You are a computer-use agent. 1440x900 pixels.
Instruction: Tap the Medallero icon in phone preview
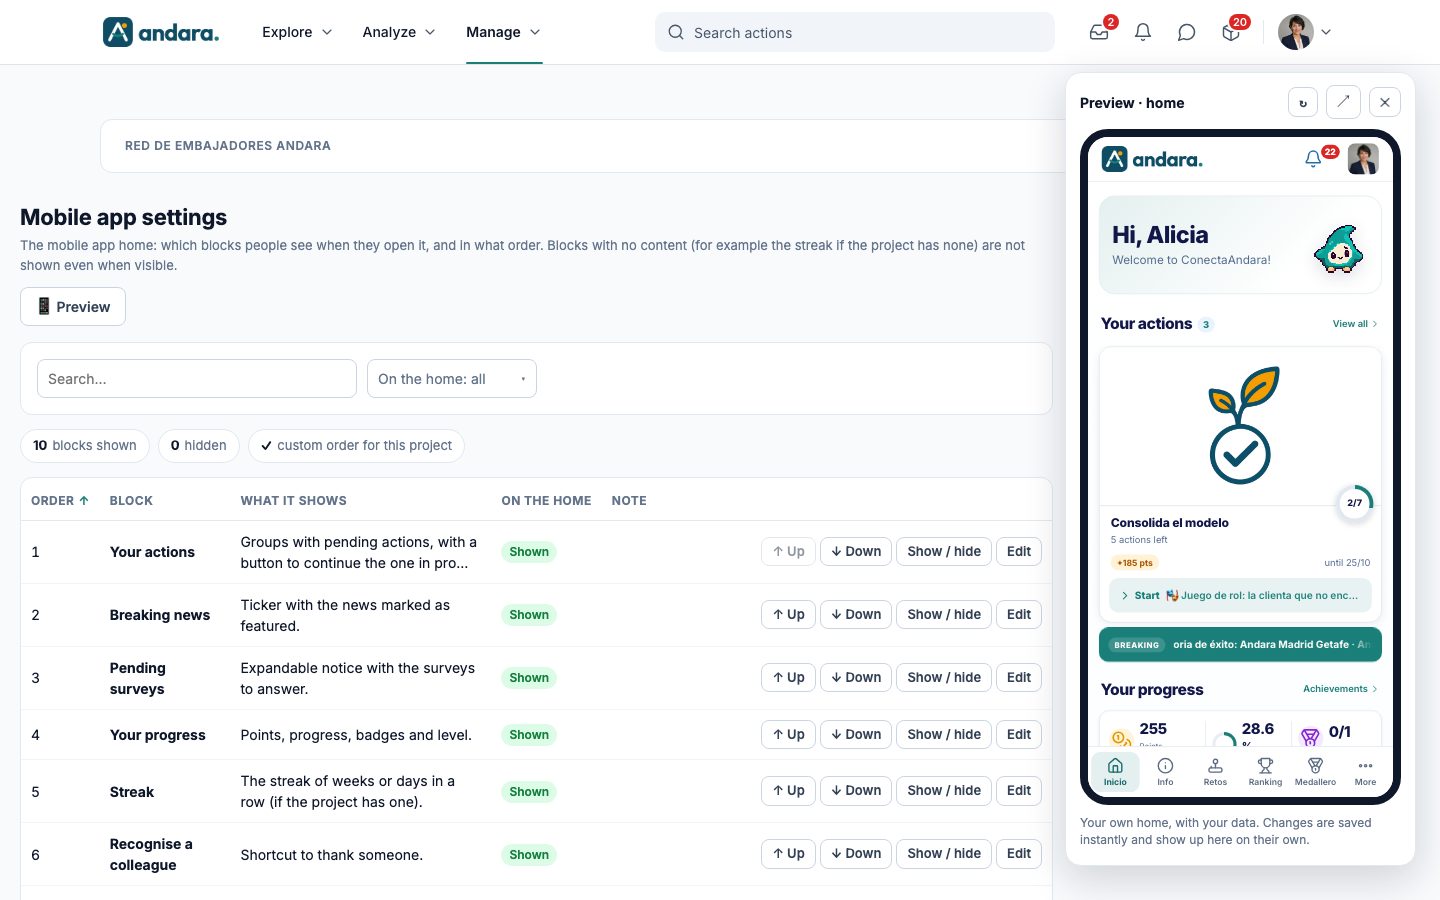(1315, 771)
